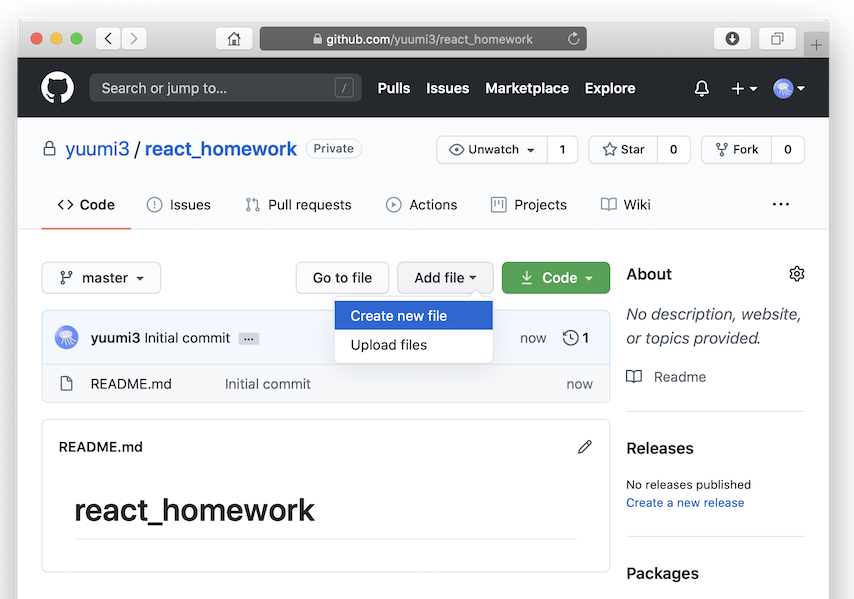This screenshot has width=854, height=599.
Task: Open About settings gear icon
Action: [x=797, y=274]
